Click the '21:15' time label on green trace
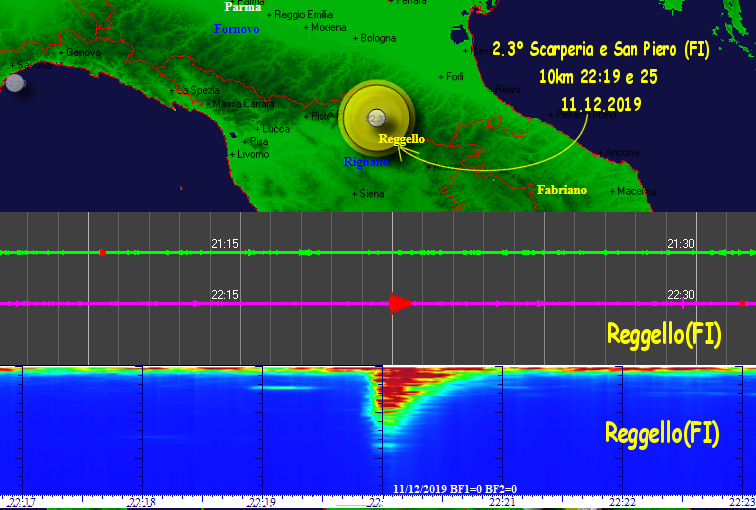 225,243
